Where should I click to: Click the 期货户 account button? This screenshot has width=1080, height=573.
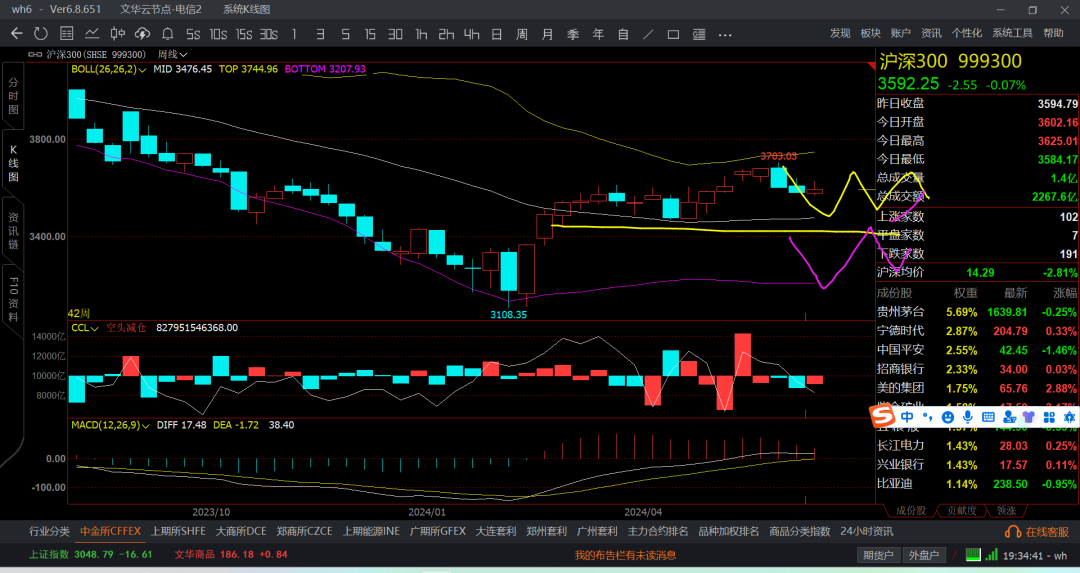[878, 555]
